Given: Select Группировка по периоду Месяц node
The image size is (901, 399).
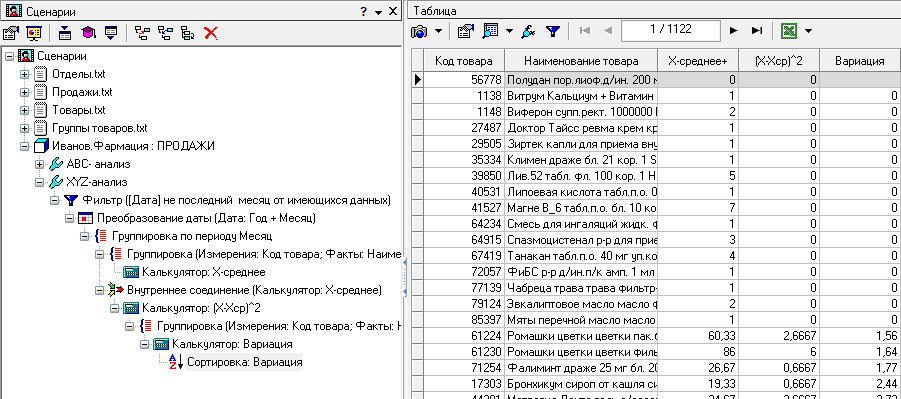Looking at the screenshot, I should (x=192, y=236).
